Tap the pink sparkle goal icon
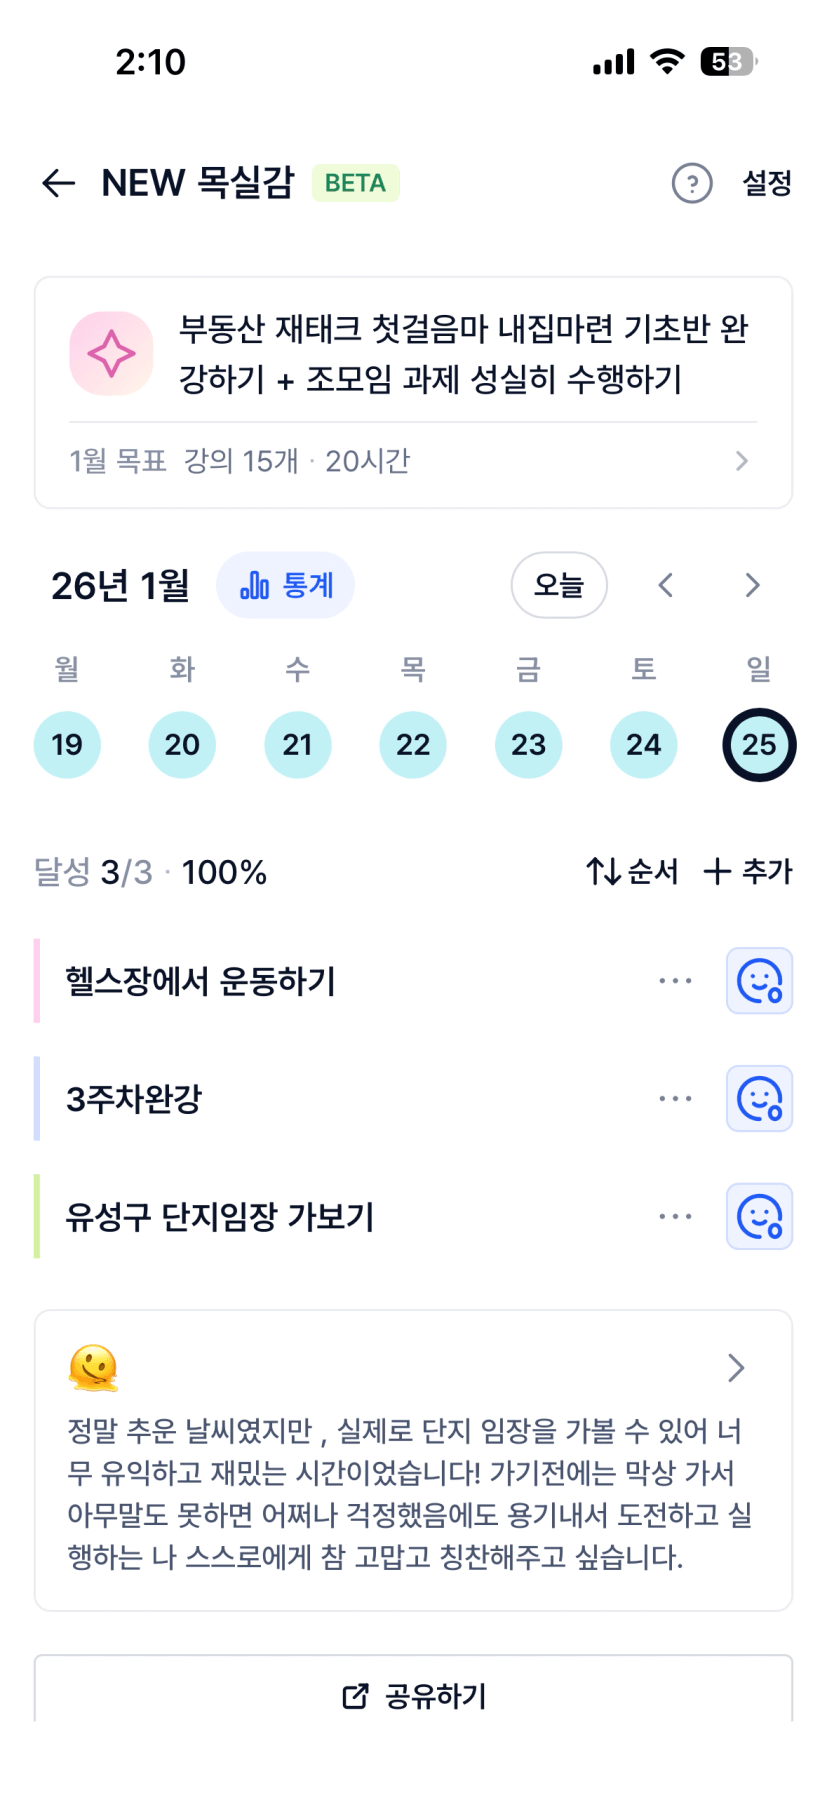 coord(111,353)
